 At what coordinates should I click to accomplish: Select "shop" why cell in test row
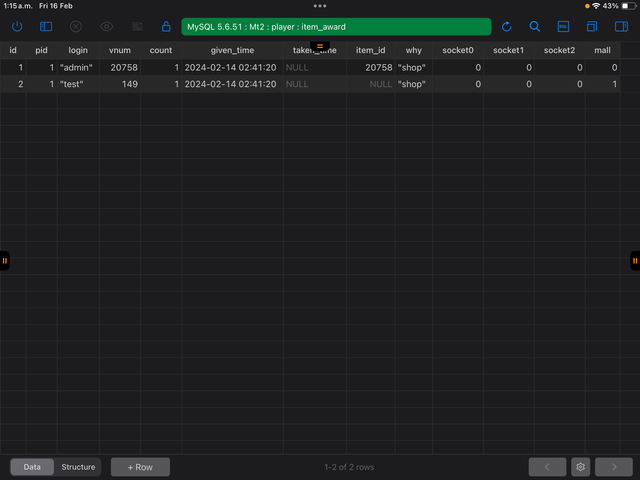pyautogui.click(x=413, y=84)
